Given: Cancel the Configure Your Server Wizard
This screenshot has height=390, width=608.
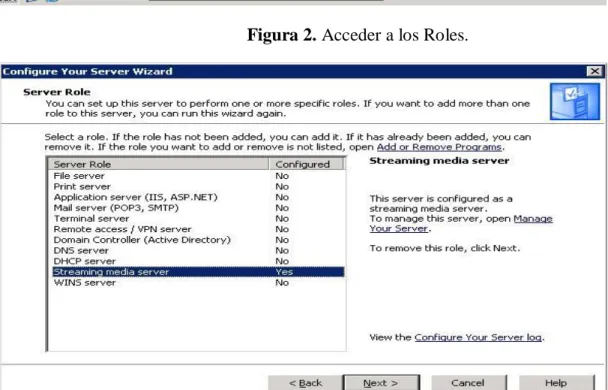Looking at the screenshot, I should coord(468,383).
